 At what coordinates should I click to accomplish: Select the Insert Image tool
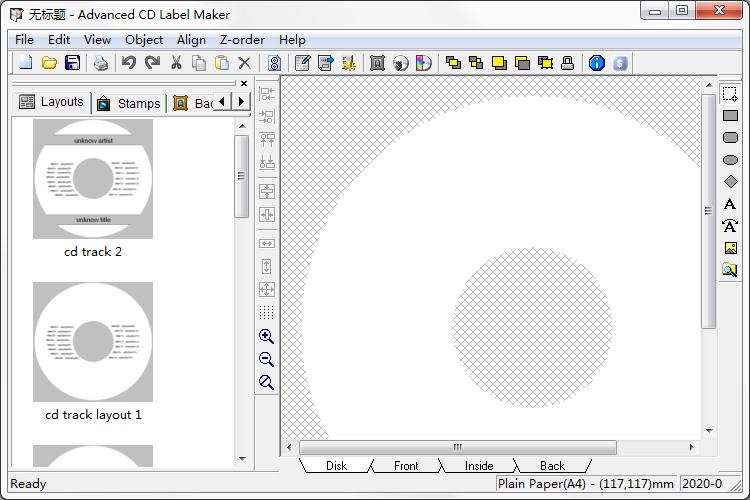(730, 248)
